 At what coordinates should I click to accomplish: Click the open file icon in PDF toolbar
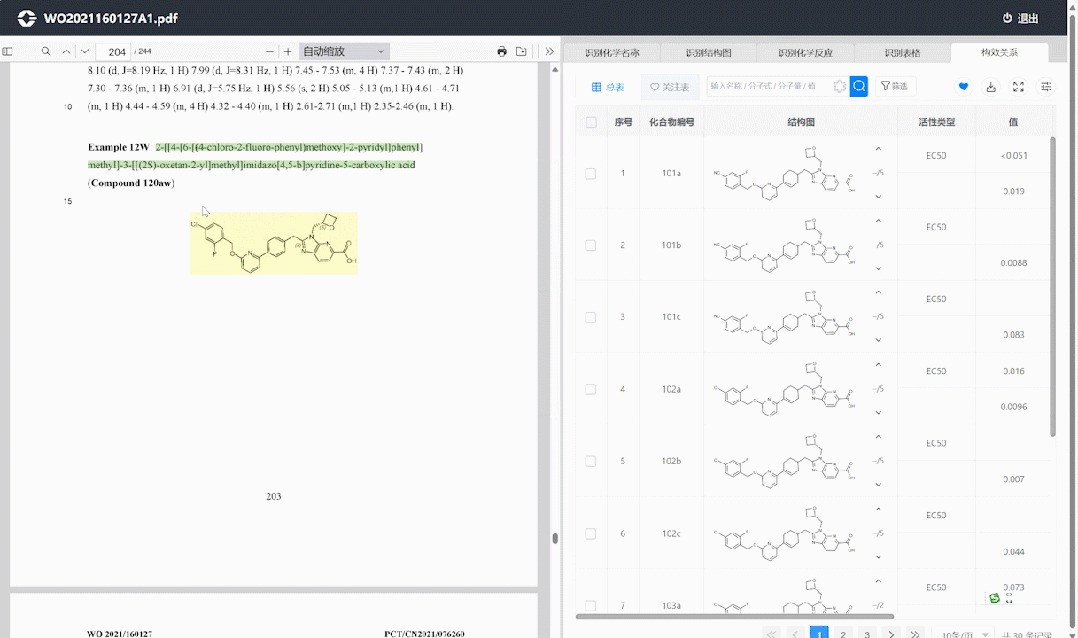click(521, 52)
